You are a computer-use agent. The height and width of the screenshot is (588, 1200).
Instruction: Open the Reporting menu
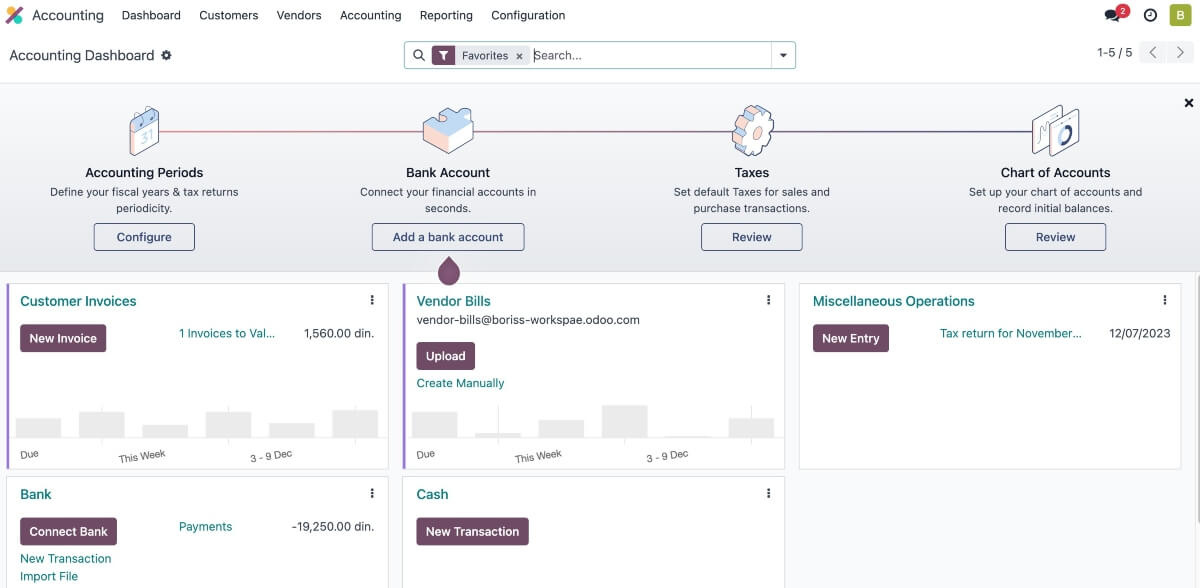446,15
